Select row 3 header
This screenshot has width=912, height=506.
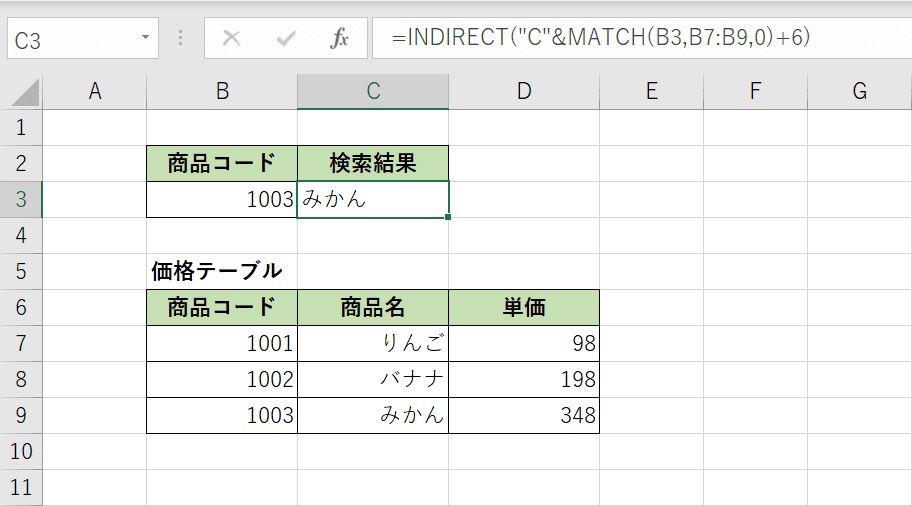21,199
